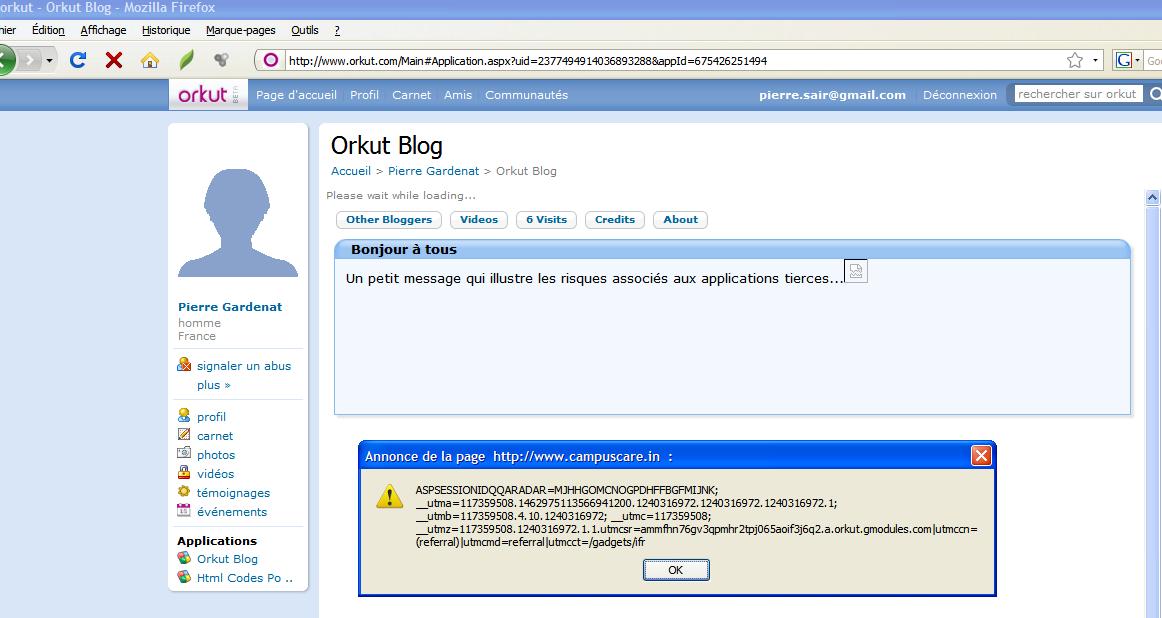Go to Page d'accueil in the Orkut navbar
The width and height of the screenshot is (1162, 618).
pos(296,95)
